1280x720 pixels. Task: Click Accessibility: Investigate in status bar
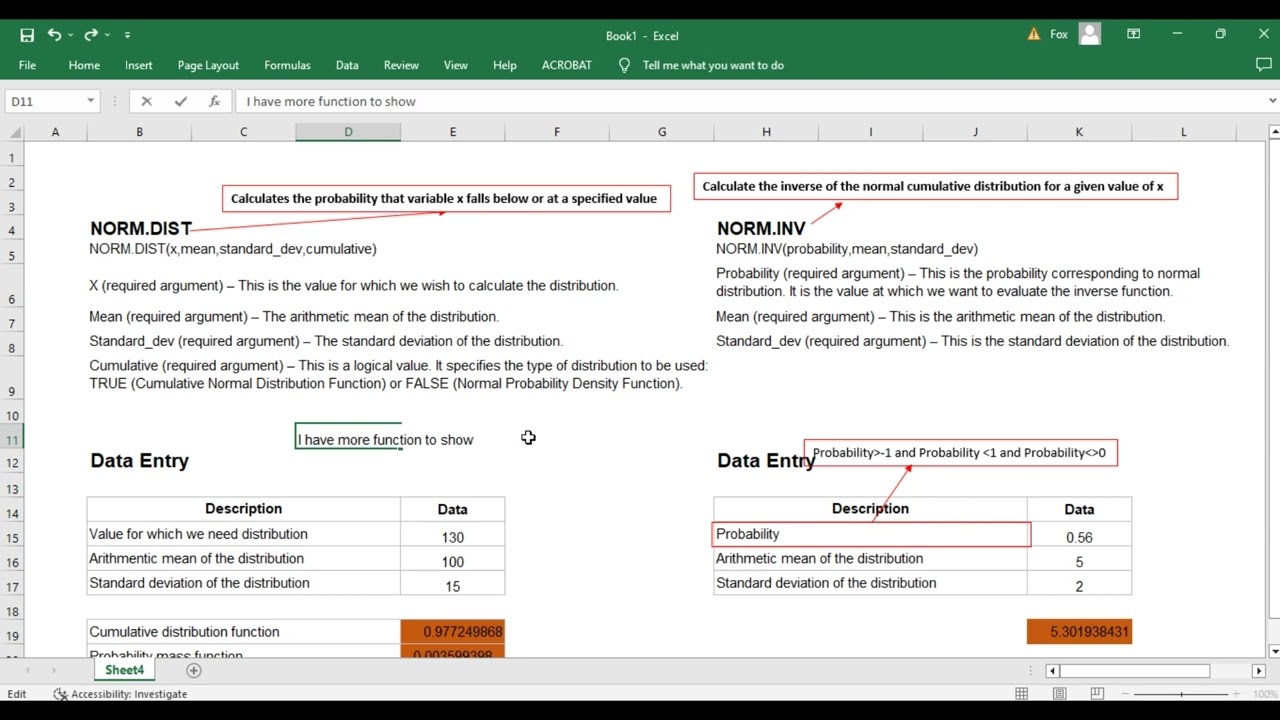point(120,694)
